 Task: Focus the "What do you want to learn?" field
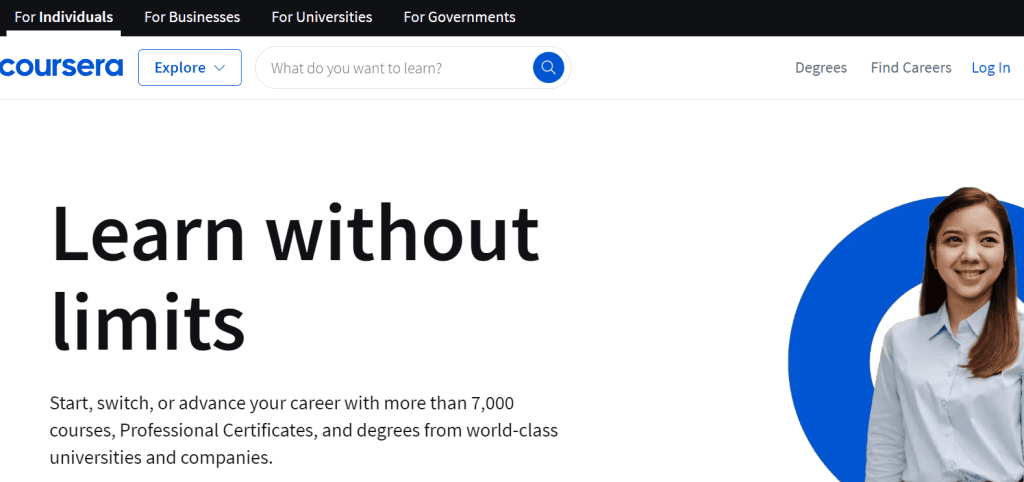395,68
